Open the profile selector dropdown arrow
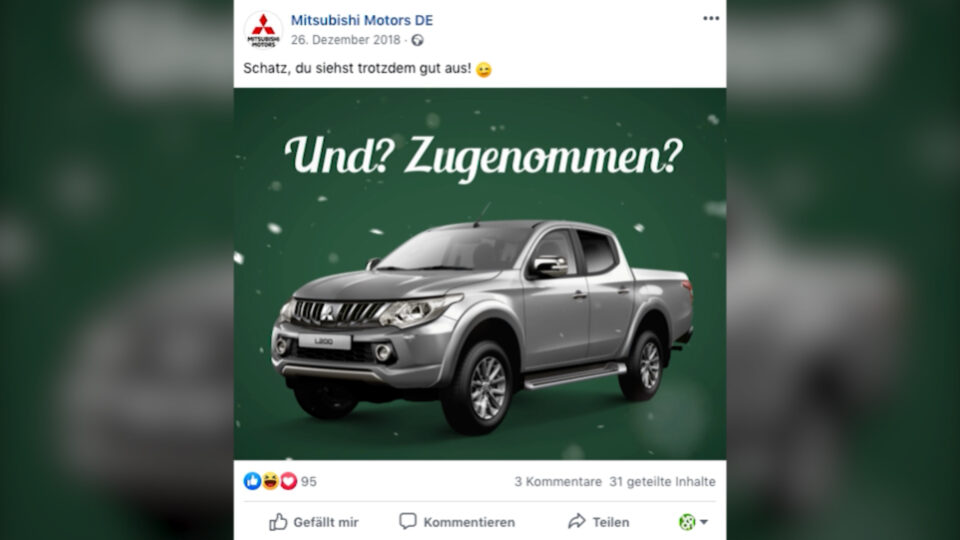The width and height of the screenshot is (960, 540). click(x=704, y=522)
